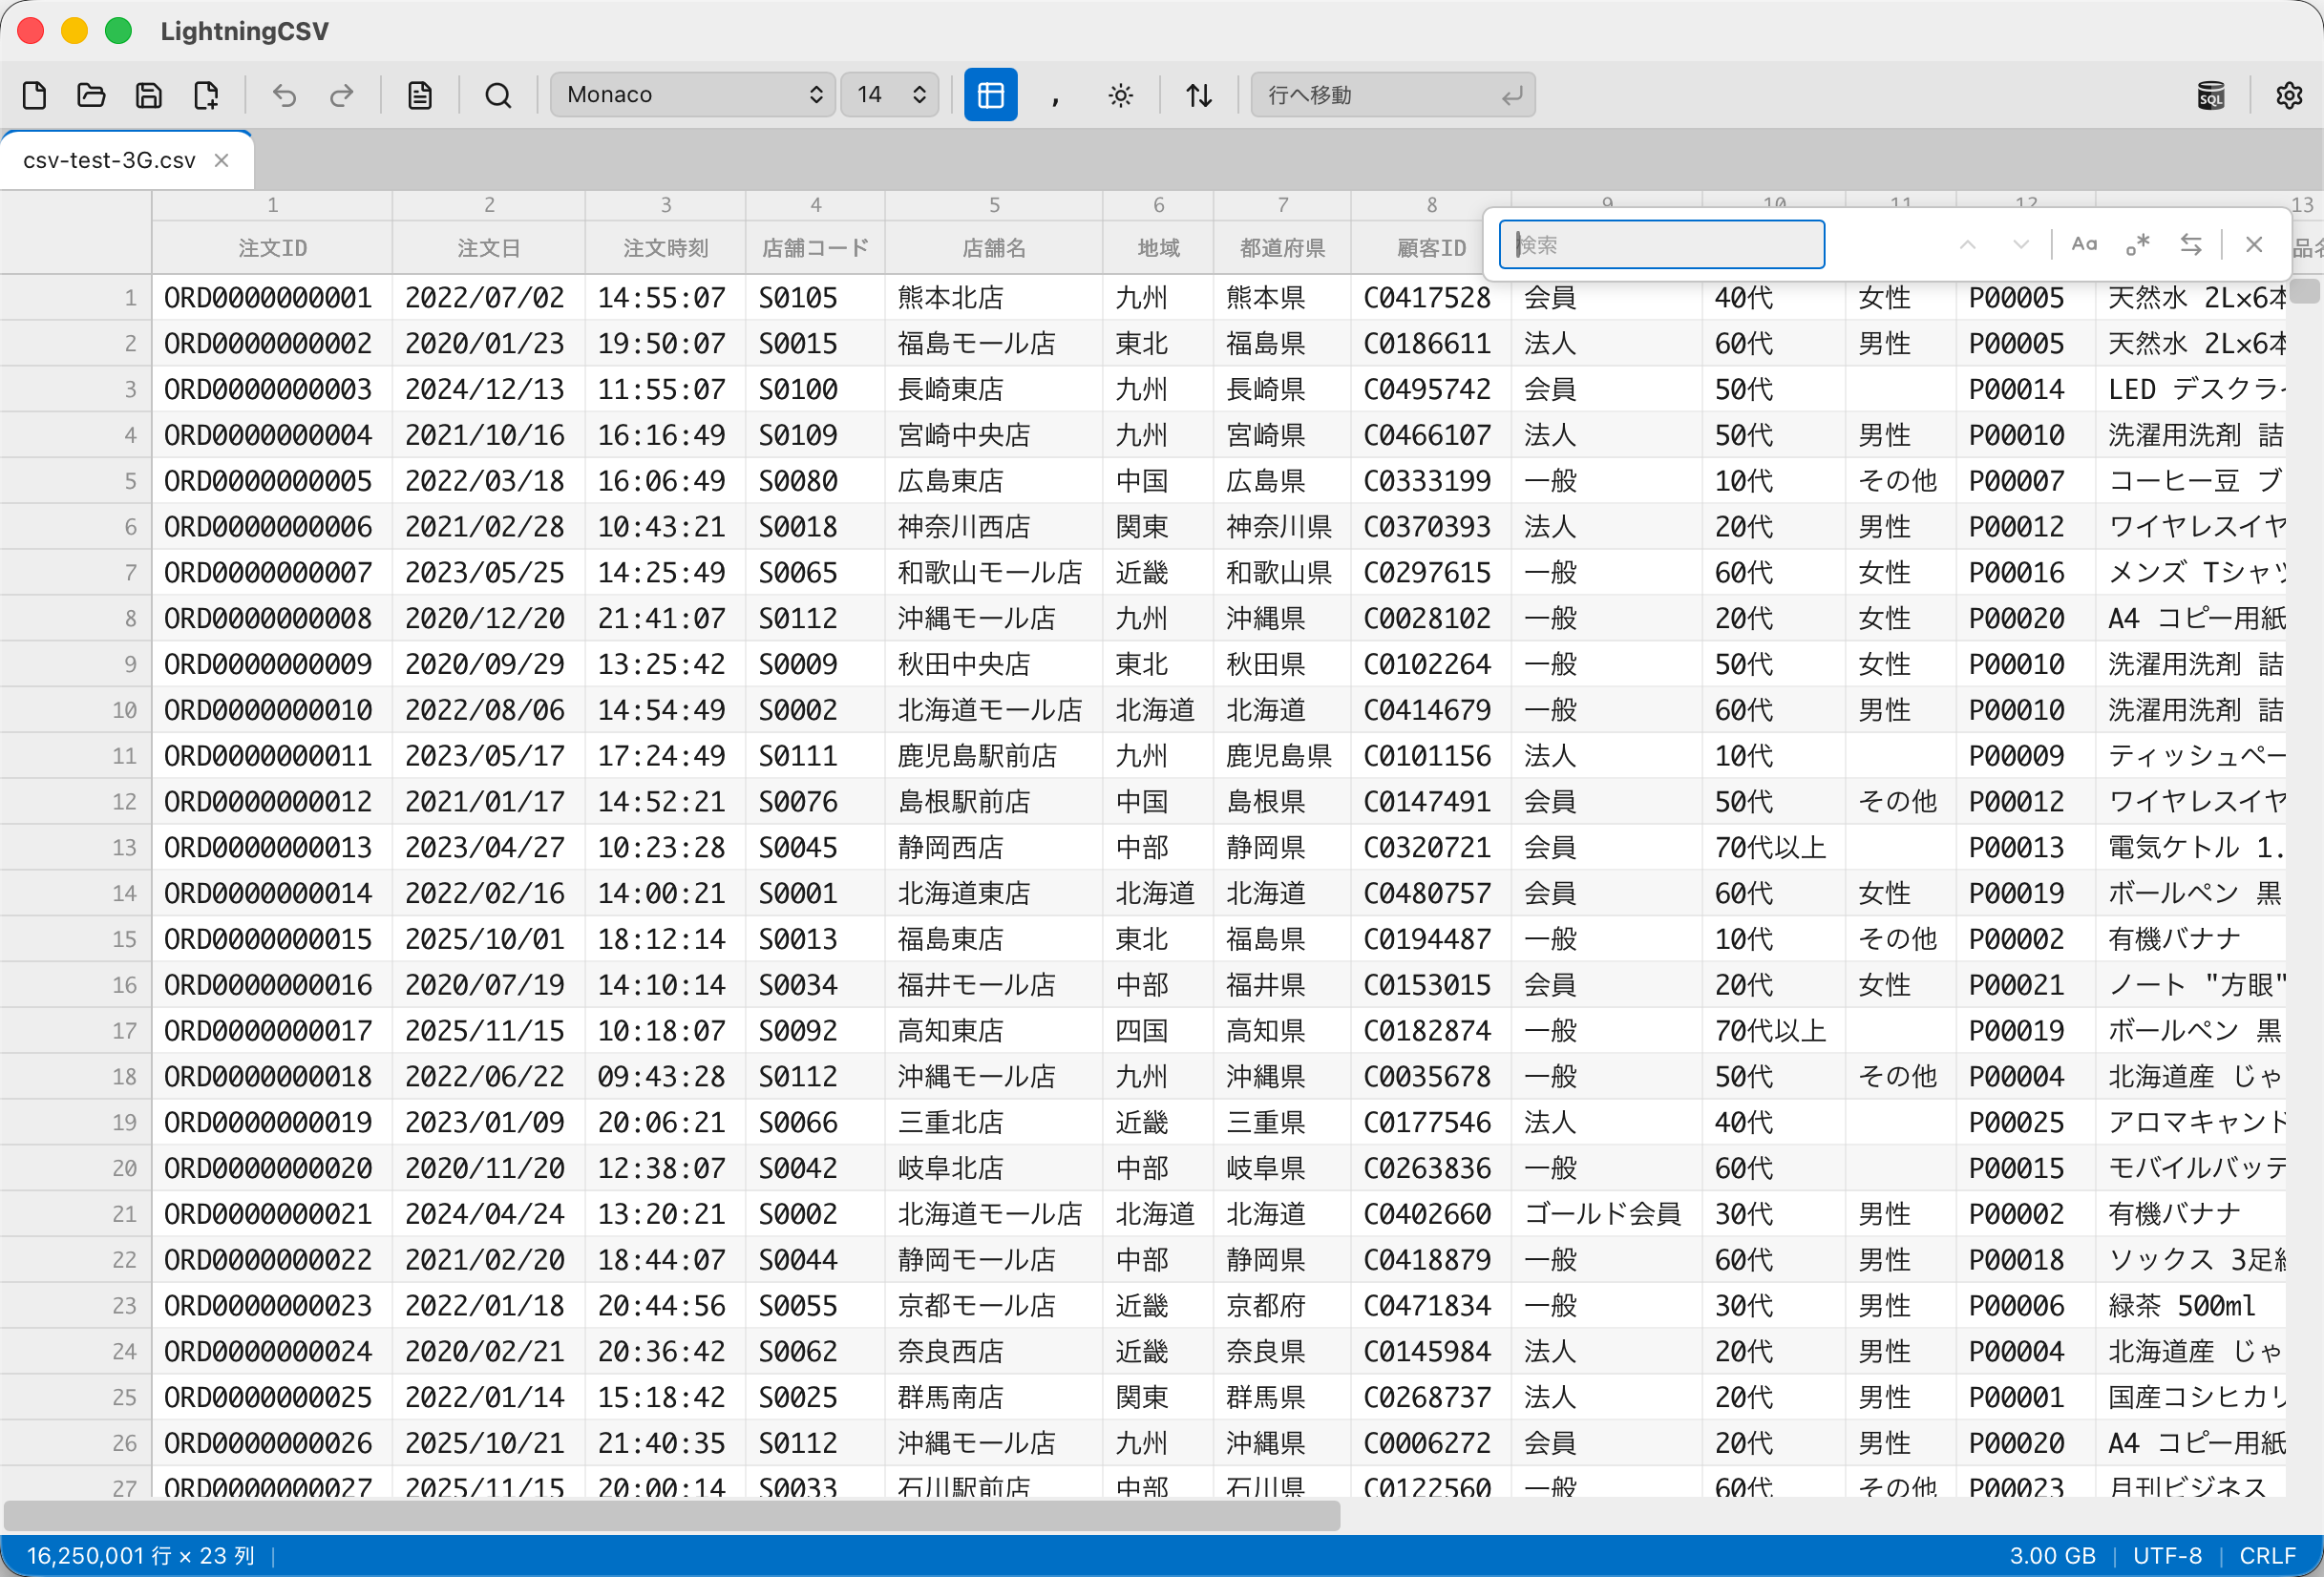The image size is (2324, 1577).
Task: Open the font size 14 dropdown
Action: [889, 95]
